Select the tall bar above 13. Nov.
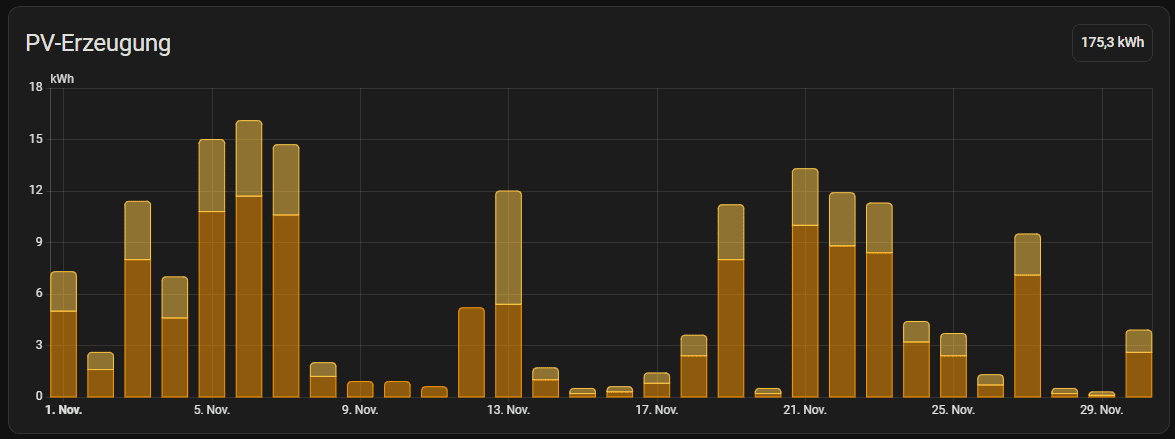 point(509,294)
